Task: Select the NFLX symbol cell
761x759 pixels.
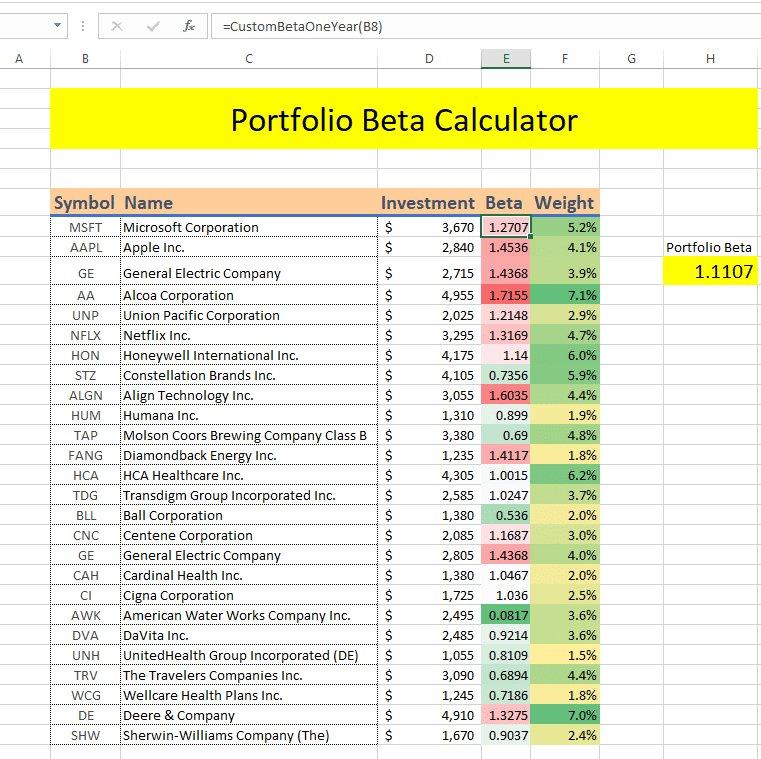Action: coord(85,335)
